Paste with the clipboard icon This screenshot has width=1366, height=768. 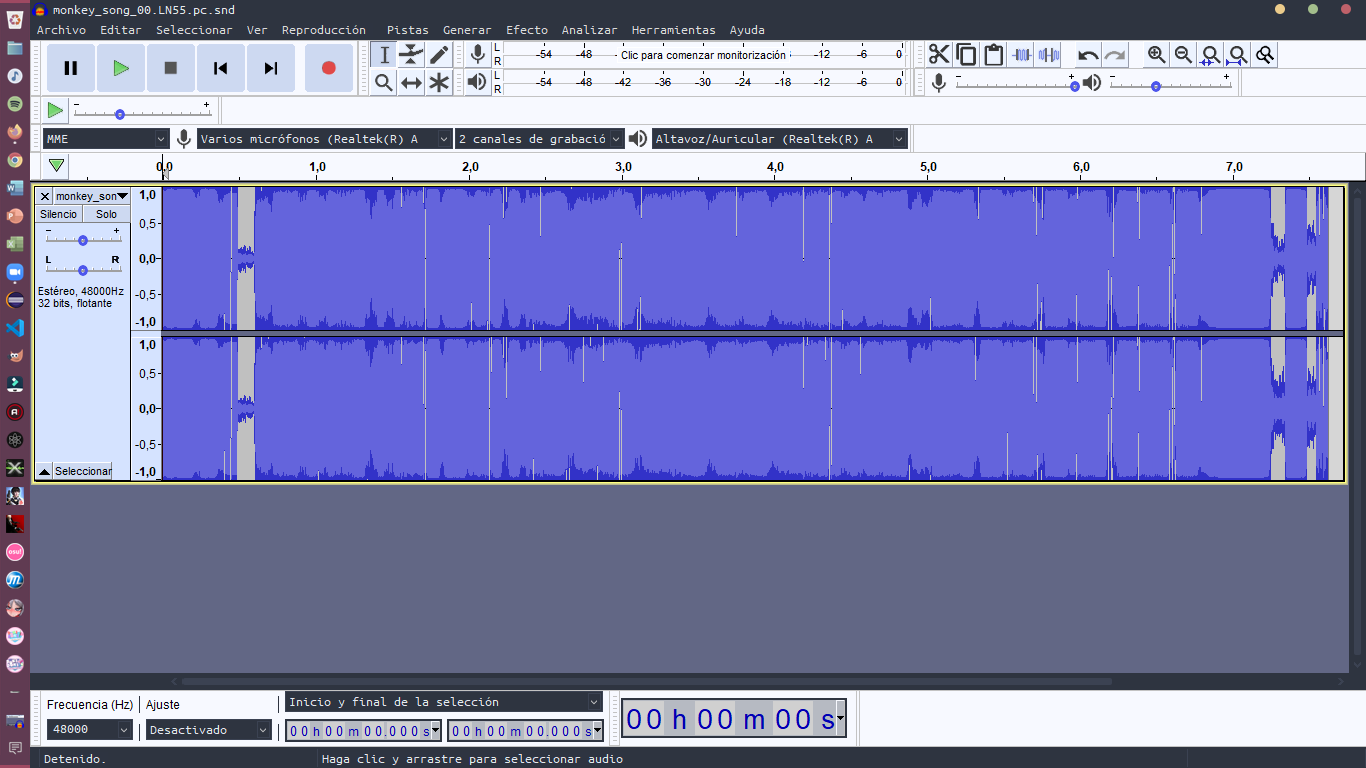(x=993, y=55)
